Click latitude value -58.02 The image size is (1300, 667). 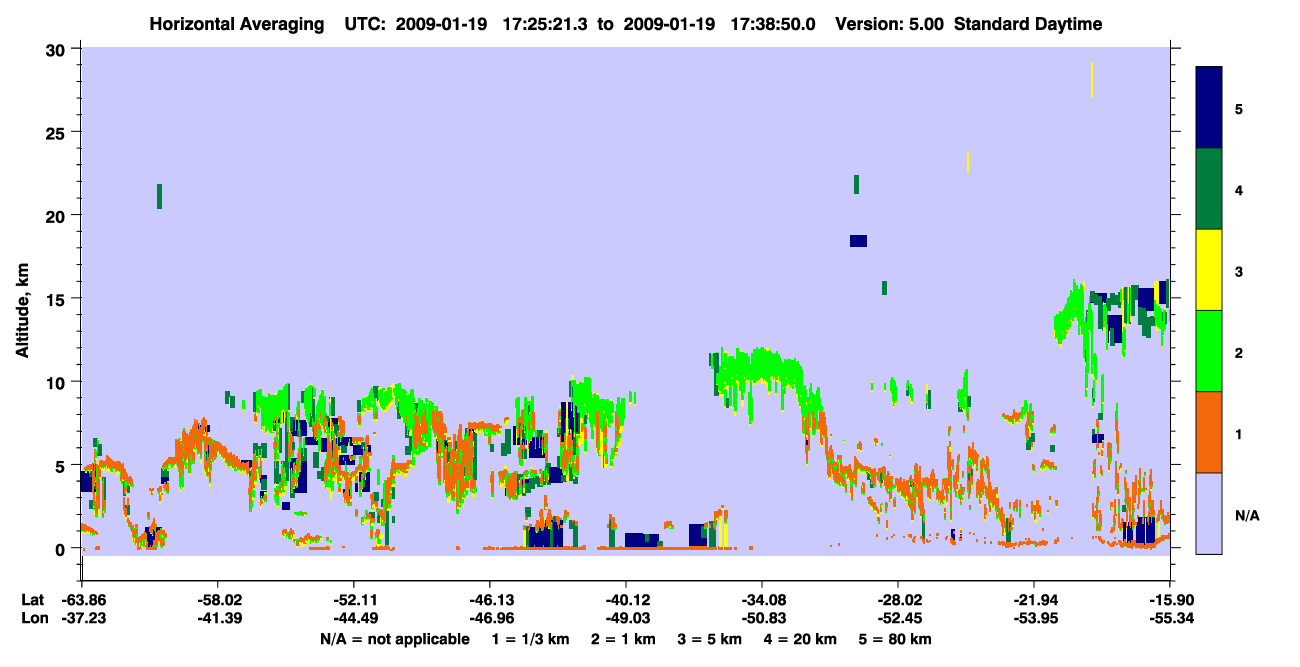[217, 600]
